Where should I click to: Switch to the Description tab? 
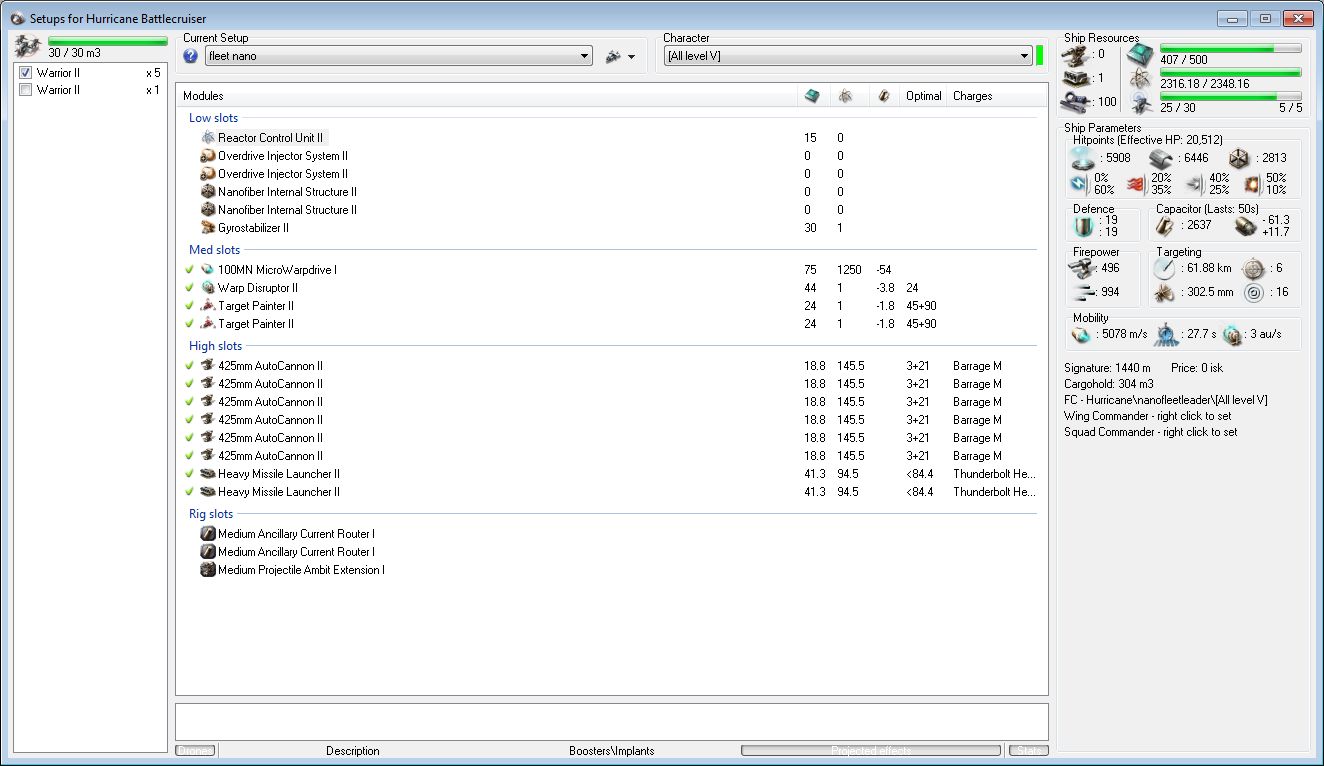[x=353, y=750]
